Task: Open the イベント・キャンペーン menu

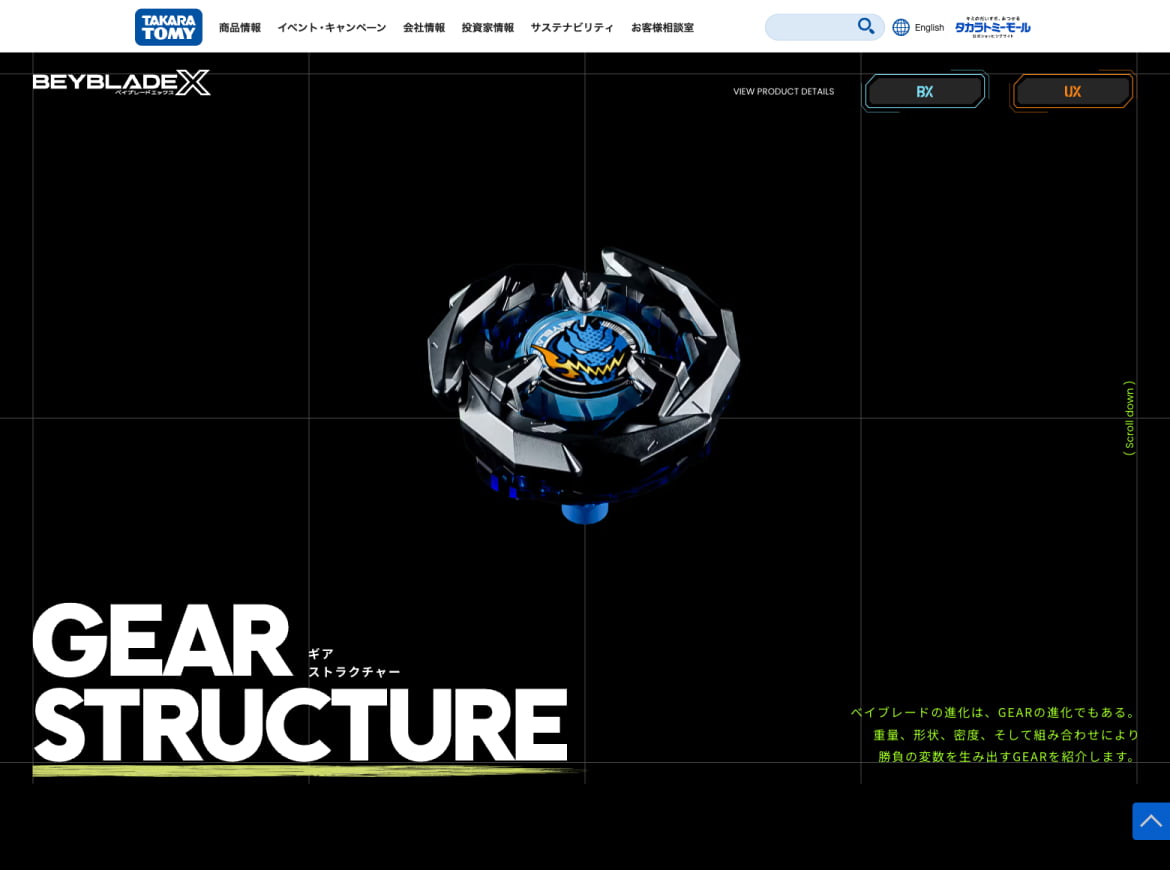Action: click(332, 28)
